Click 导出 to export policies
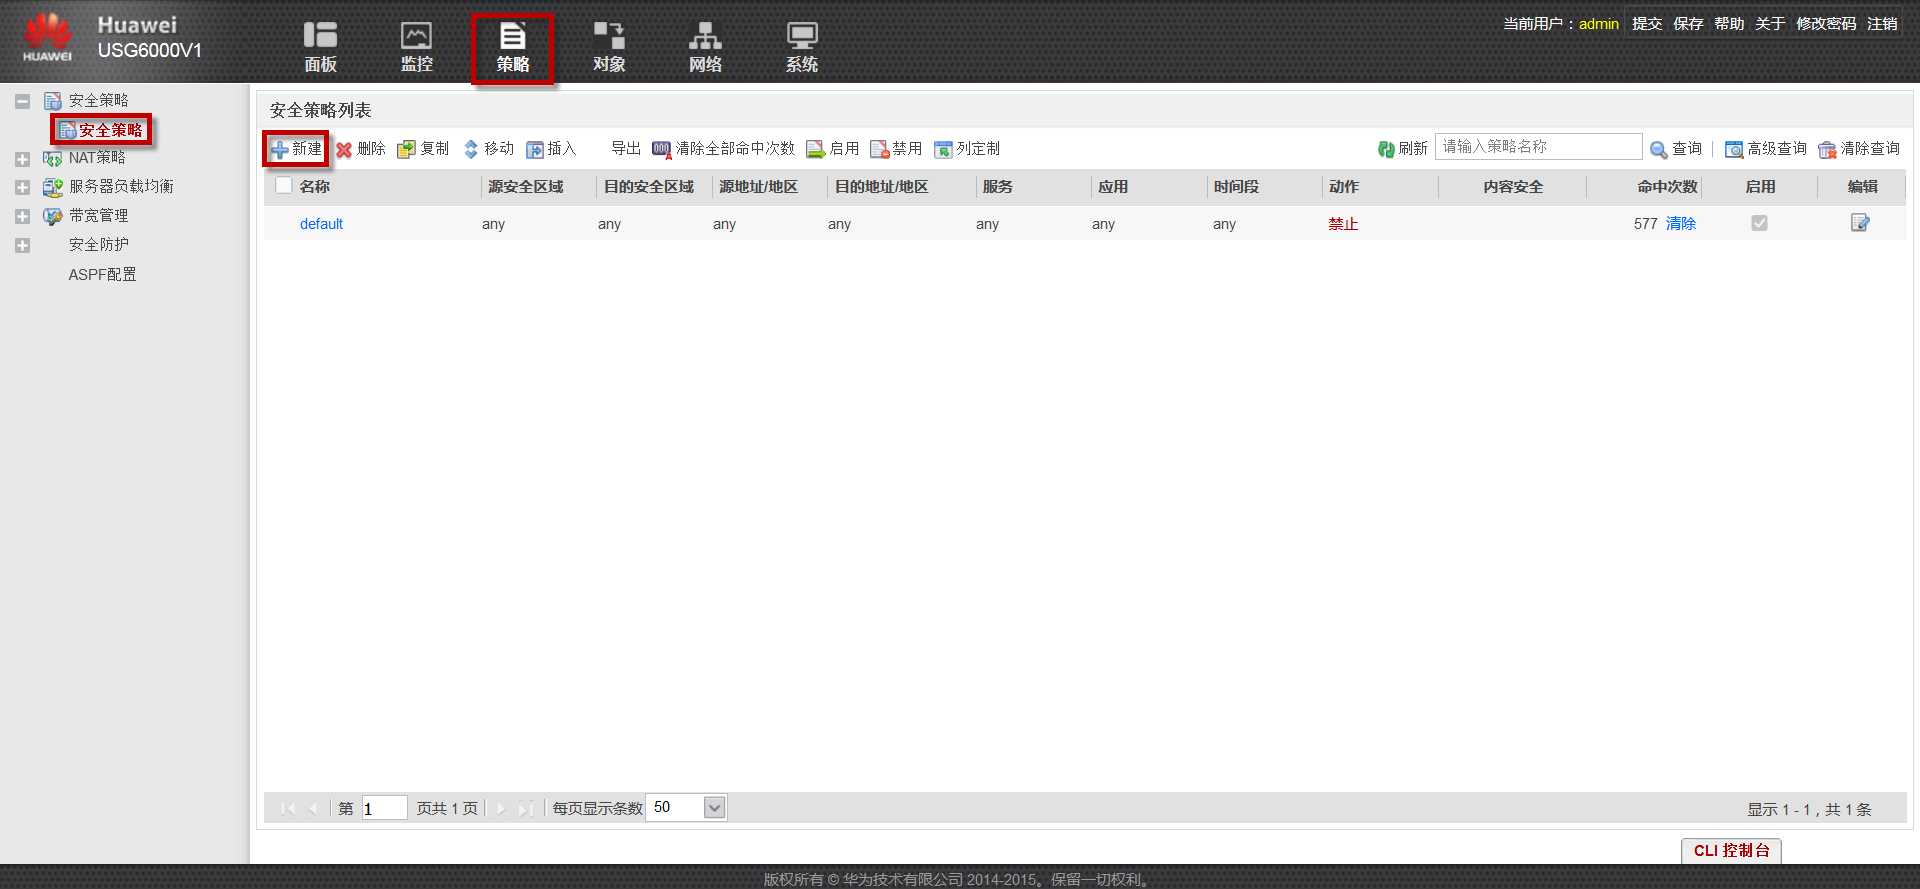 pos(625,148)
